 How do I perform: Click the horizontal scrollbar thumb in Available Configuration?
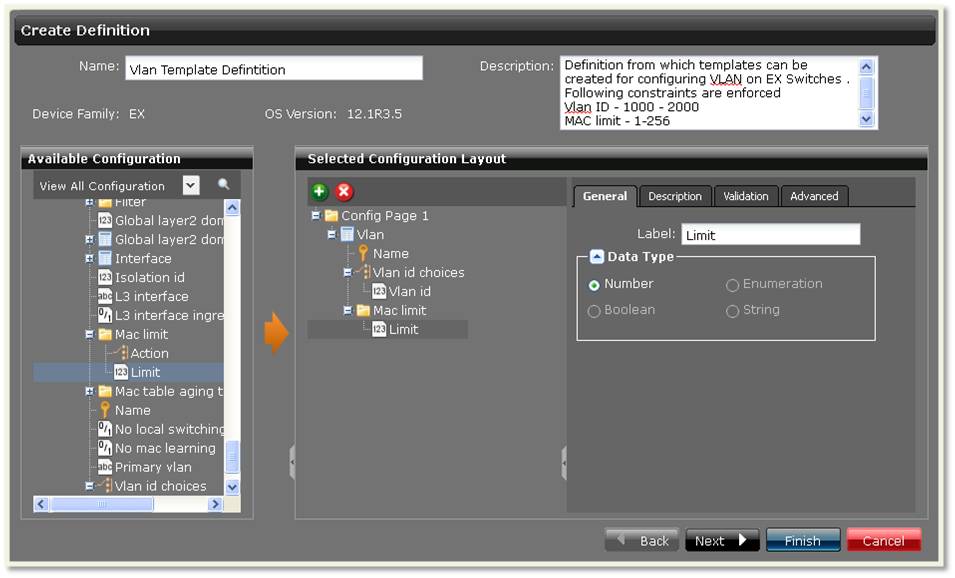pos(102,504)
